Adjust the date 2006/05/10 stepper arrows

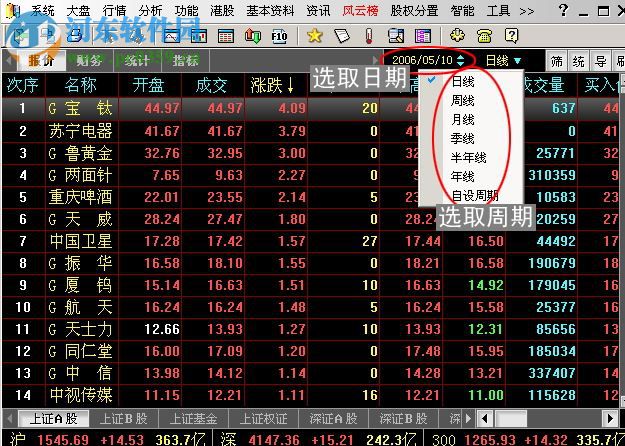tap(461, 61)
